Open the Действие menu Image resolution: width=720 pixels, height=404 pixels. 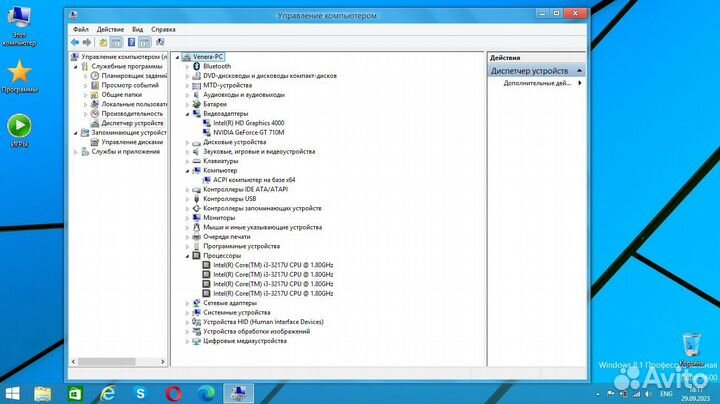(x=110, y=29)
